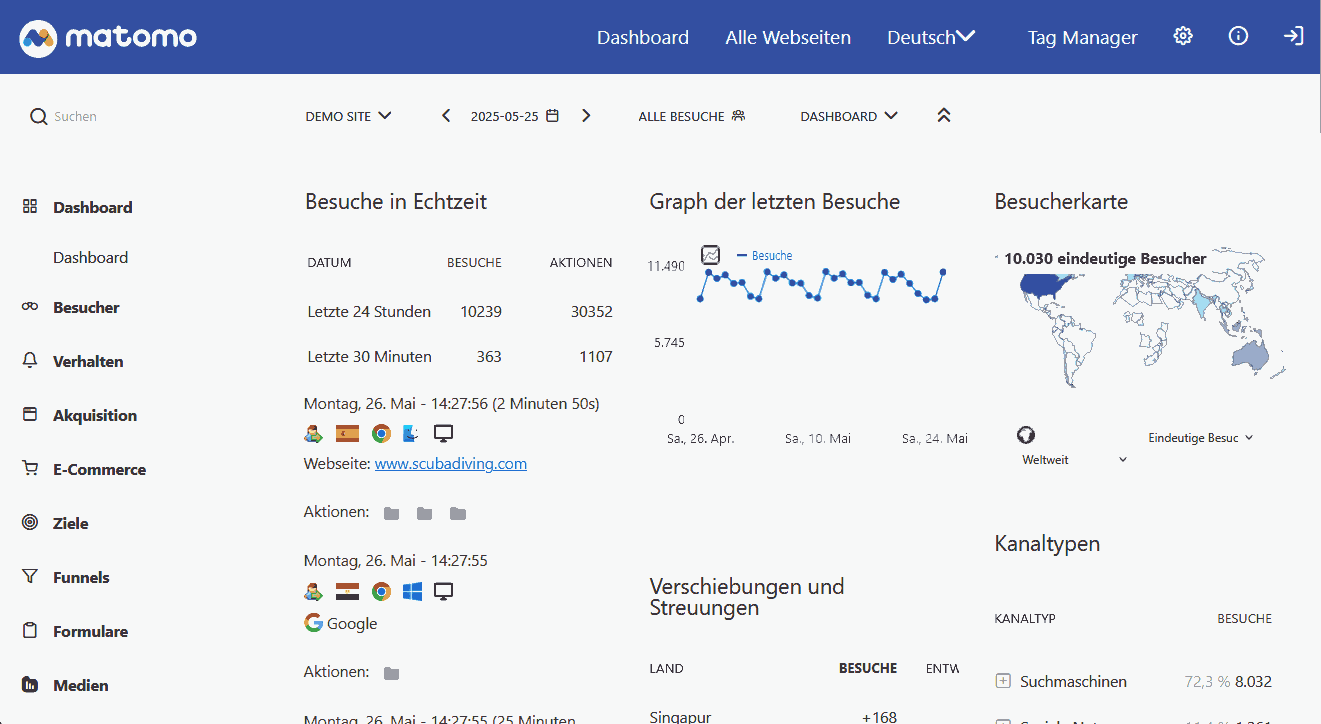Sort by BESUCHE in Kanaltypen table
Image resolution: width=1321 pixels, height=724 pixels.
coord(1244,619)
